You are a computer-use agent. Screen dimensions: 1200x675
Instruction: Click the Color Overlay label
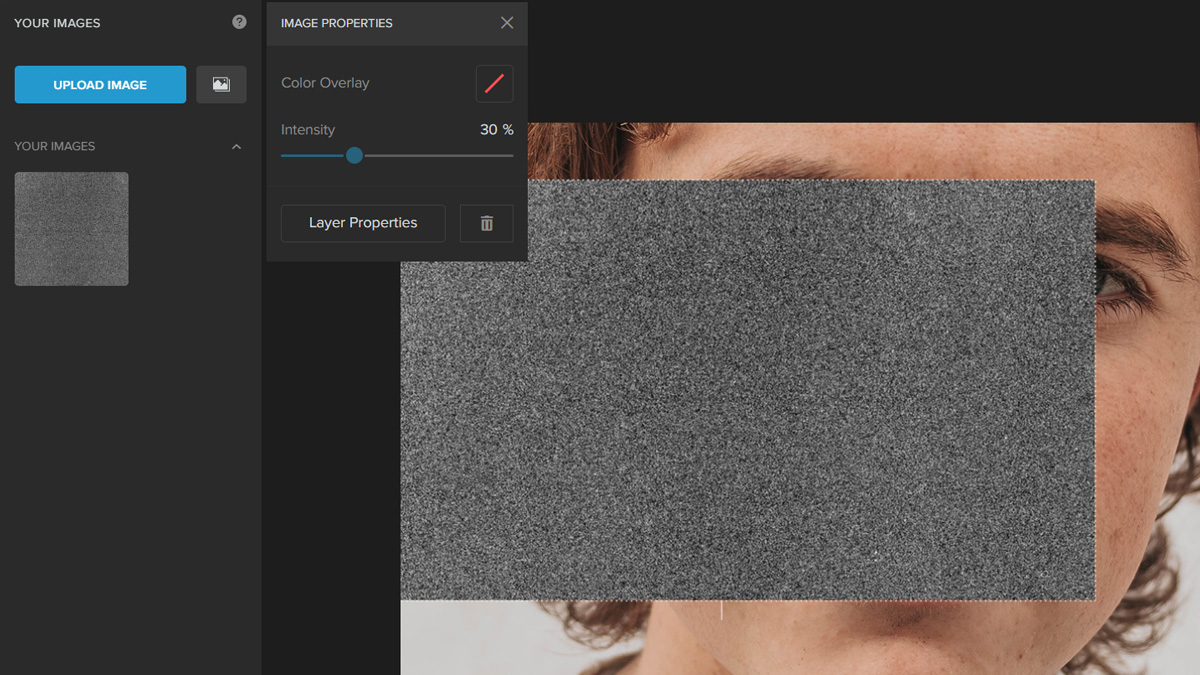(x=325, y=83)
